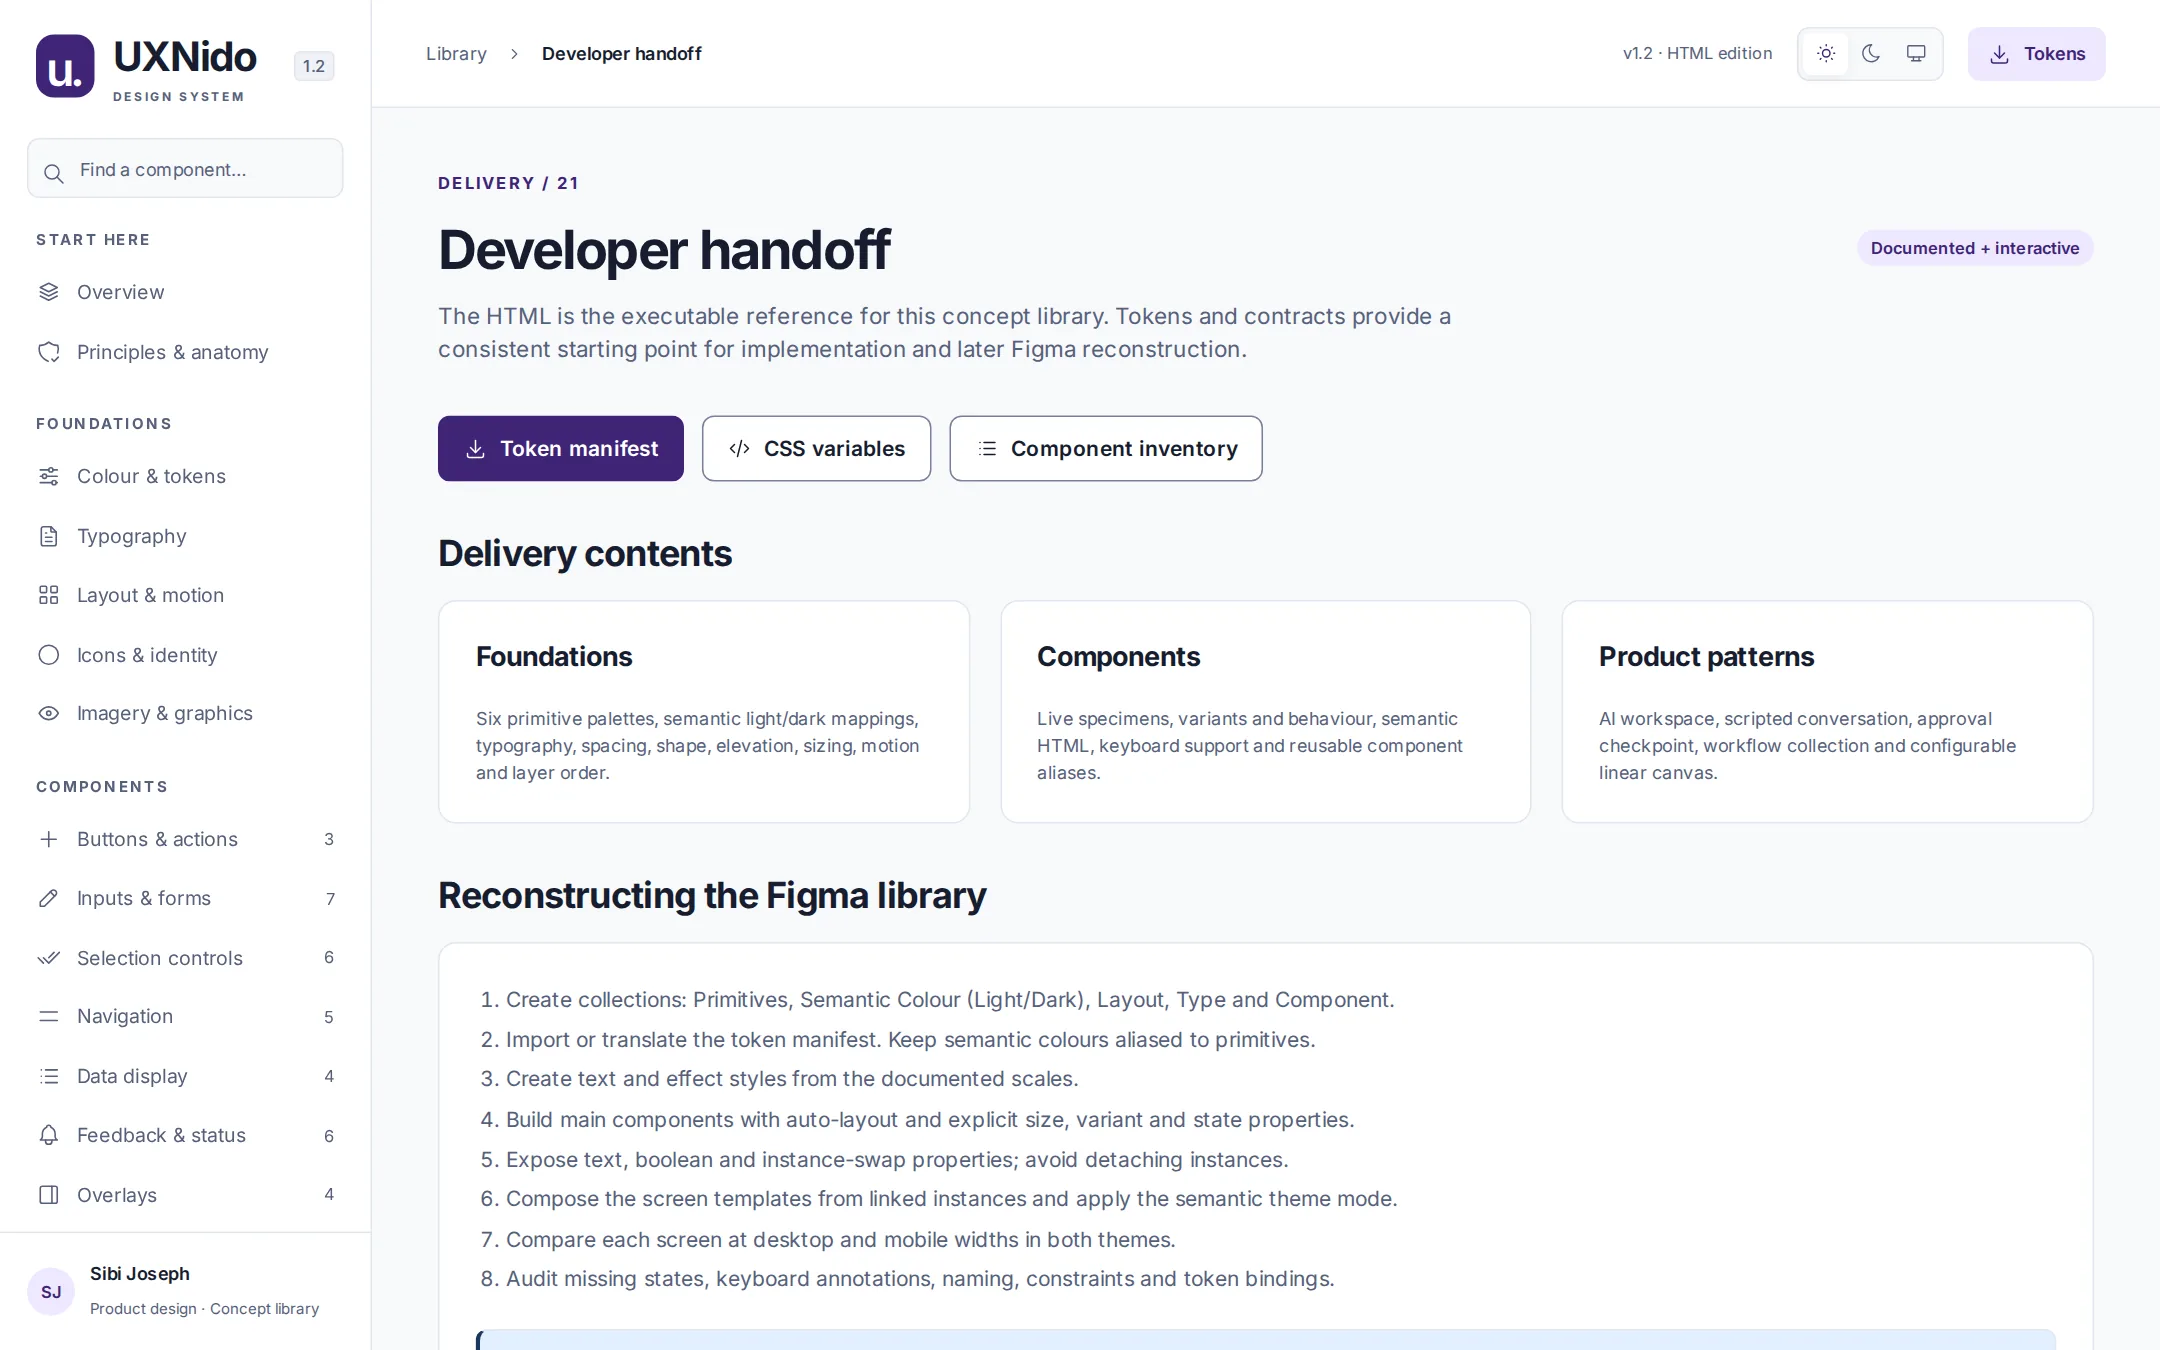
Task: Click the Reconstructing the Figma library heading
Action: point(712,895)
